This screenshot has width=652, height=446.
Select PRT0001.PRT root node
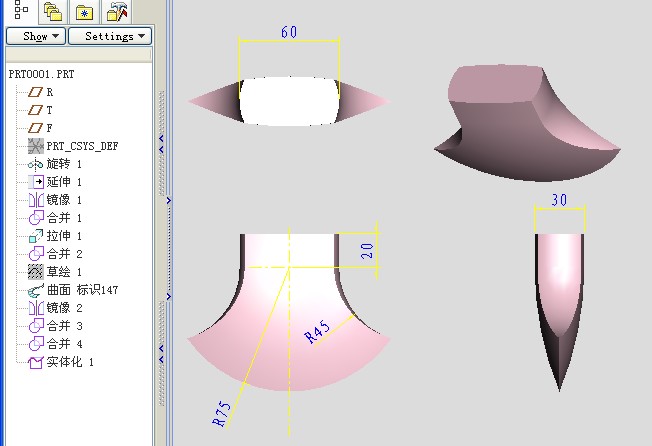click(x=41, y=74)
